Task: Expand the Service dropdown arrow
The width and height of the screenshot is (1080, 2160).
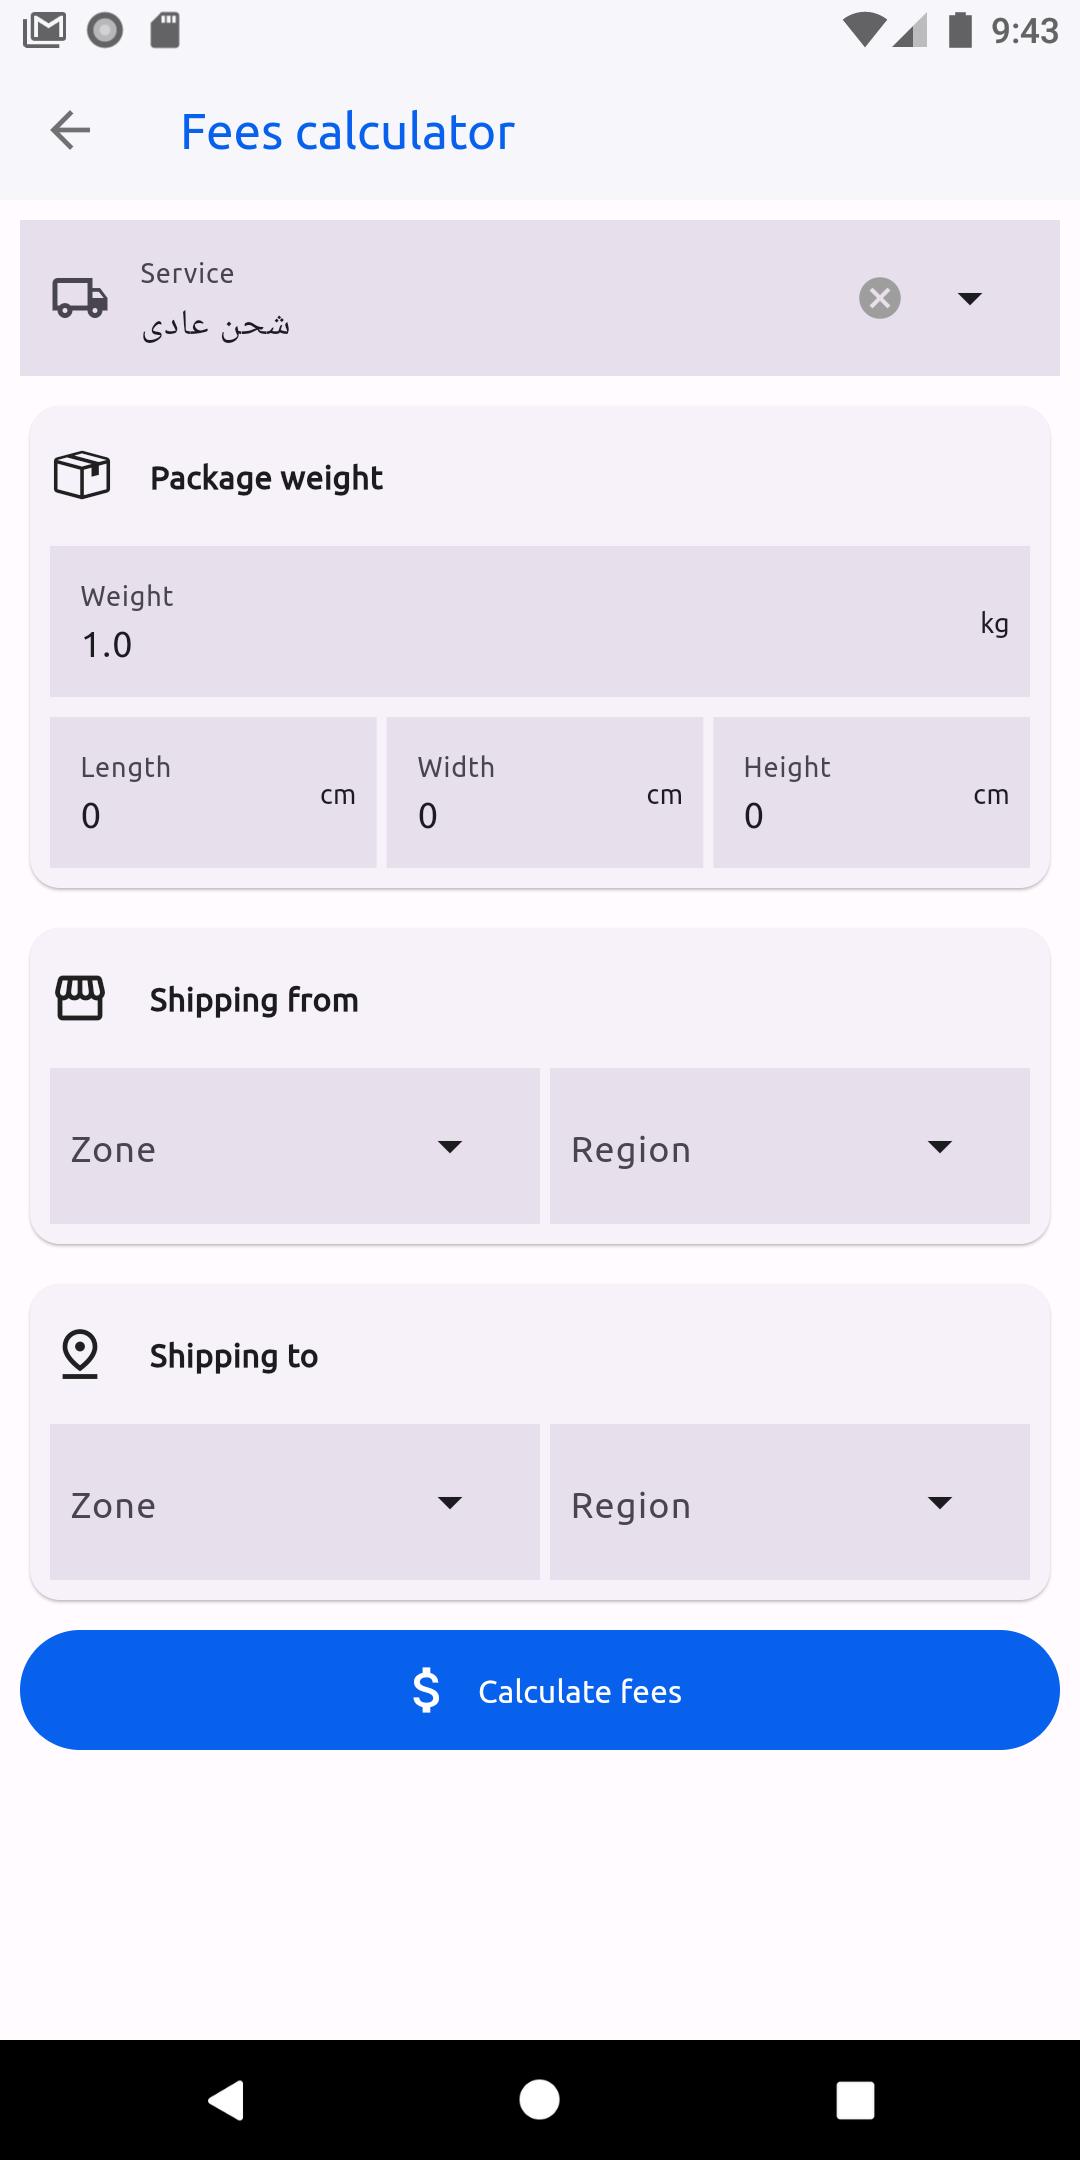Action: point(970,298)
